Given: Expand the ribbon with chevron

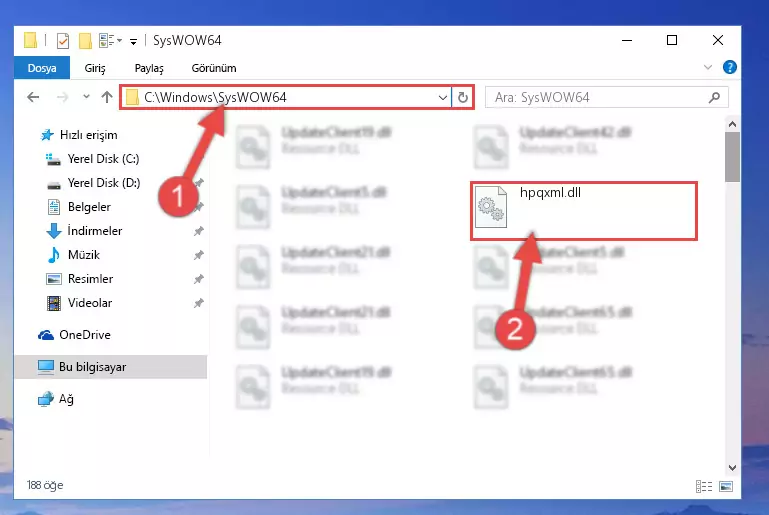Looking at the screenshot, I should click(x=708, y=67).
